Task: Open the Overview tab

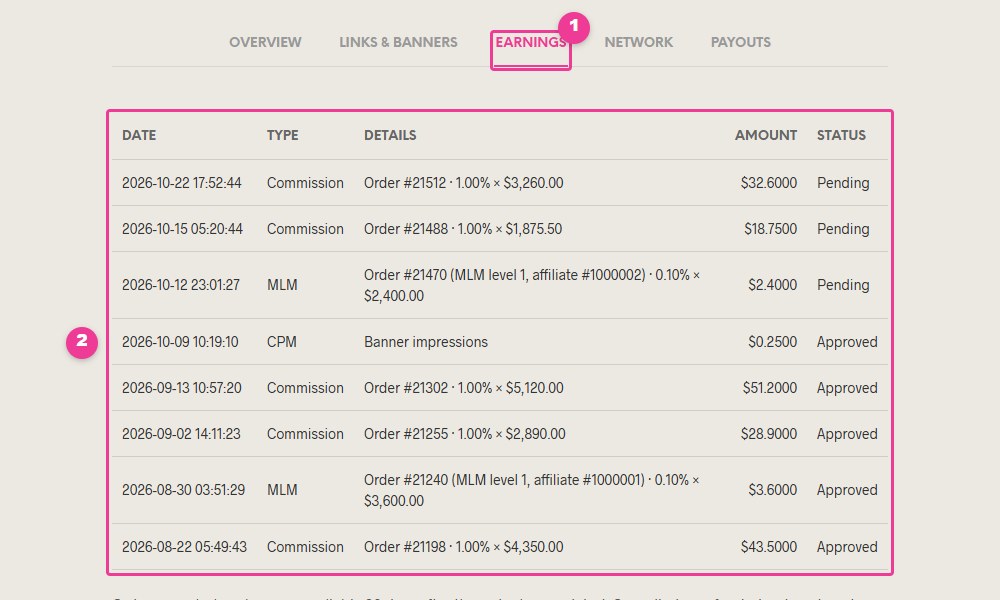Action: tap(265, 42)
